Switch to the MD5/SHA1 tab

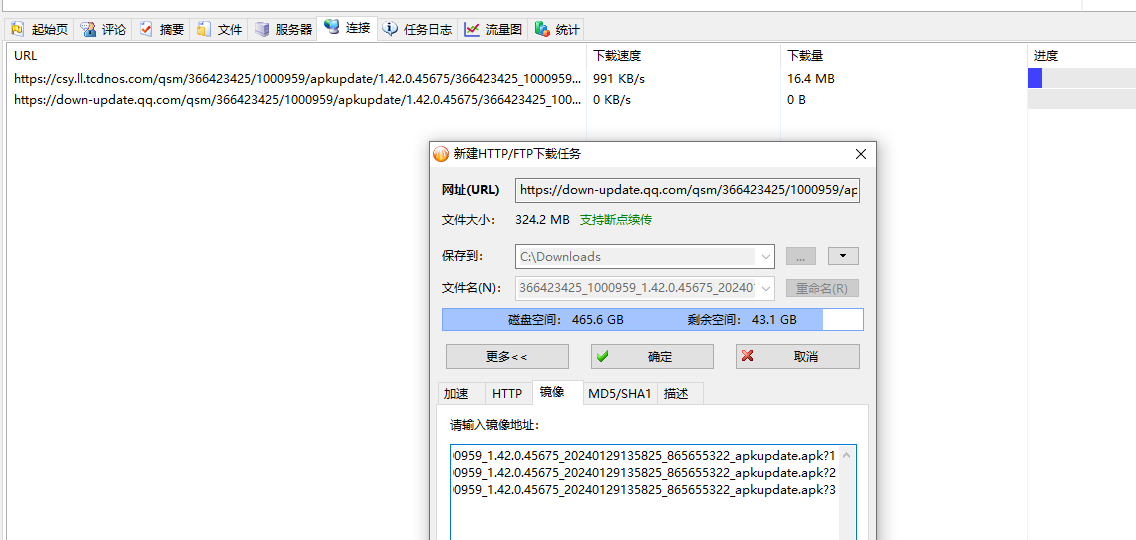click(x=619, y=394)
